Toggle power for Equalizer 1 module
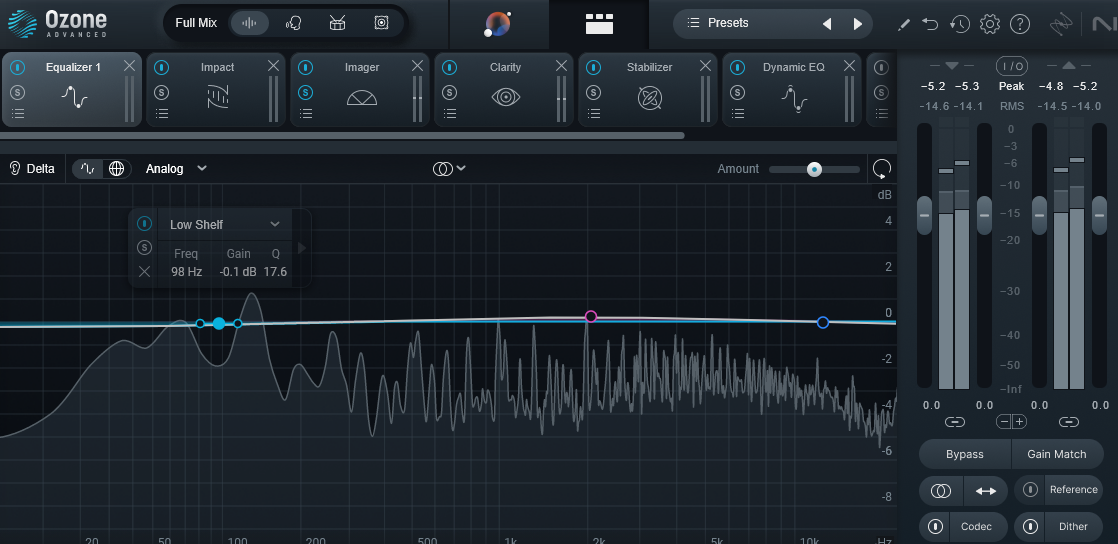 pos(18,67)
